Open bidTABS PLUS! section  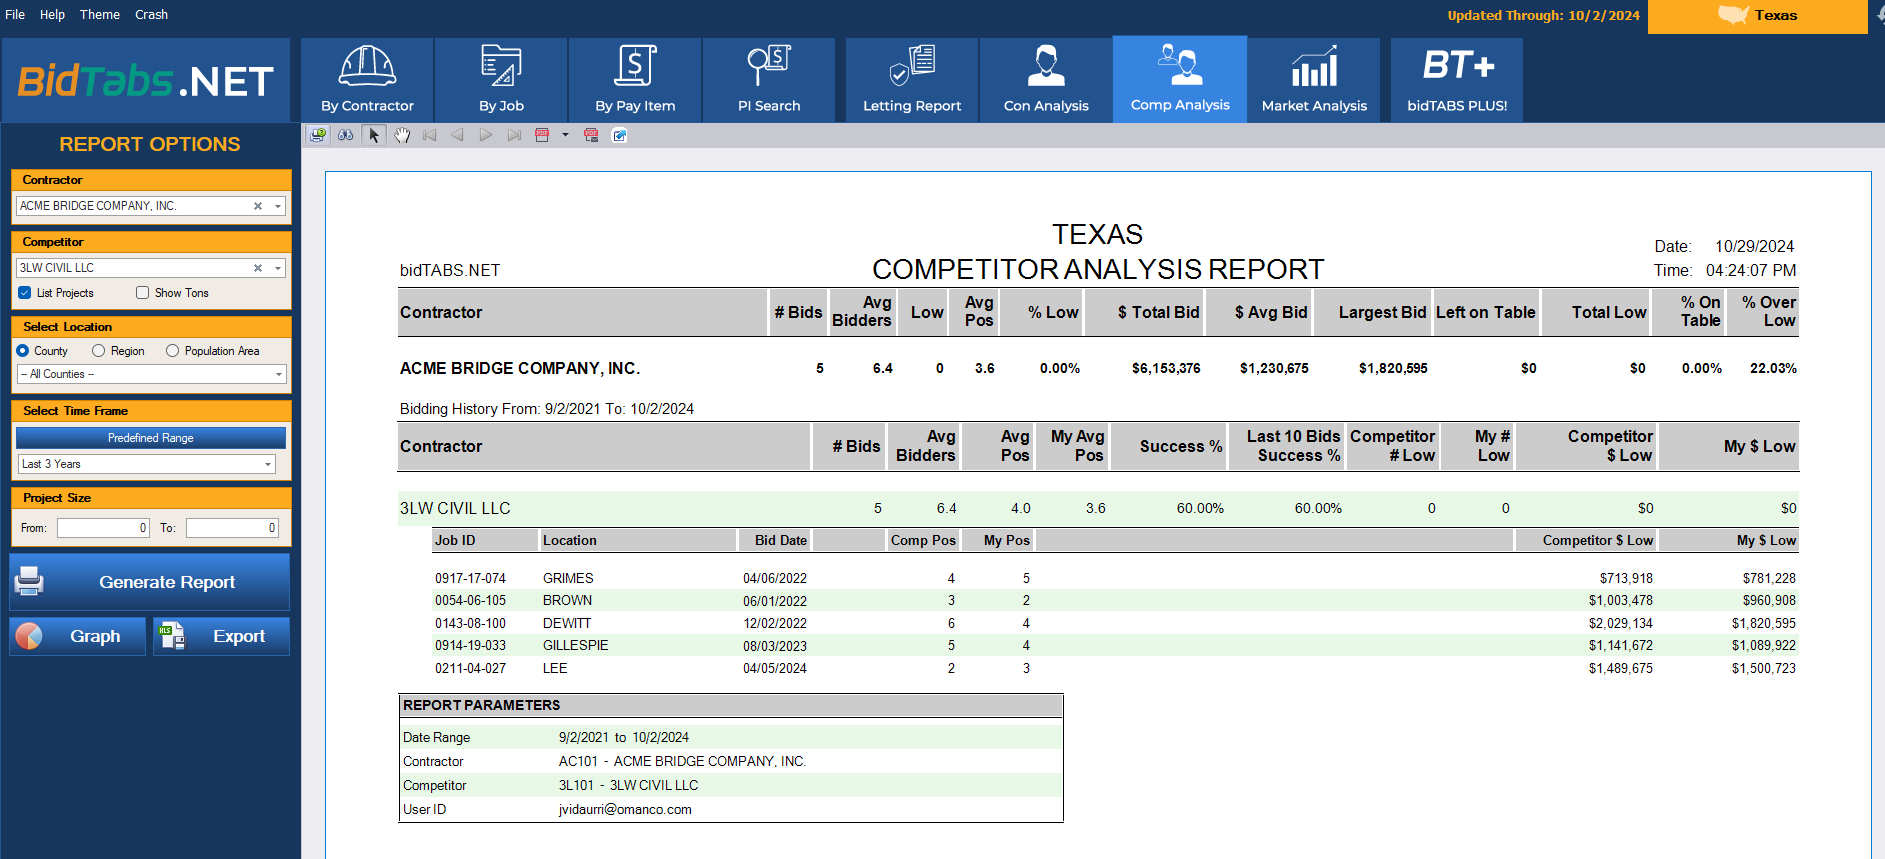tap(1457, 80)
